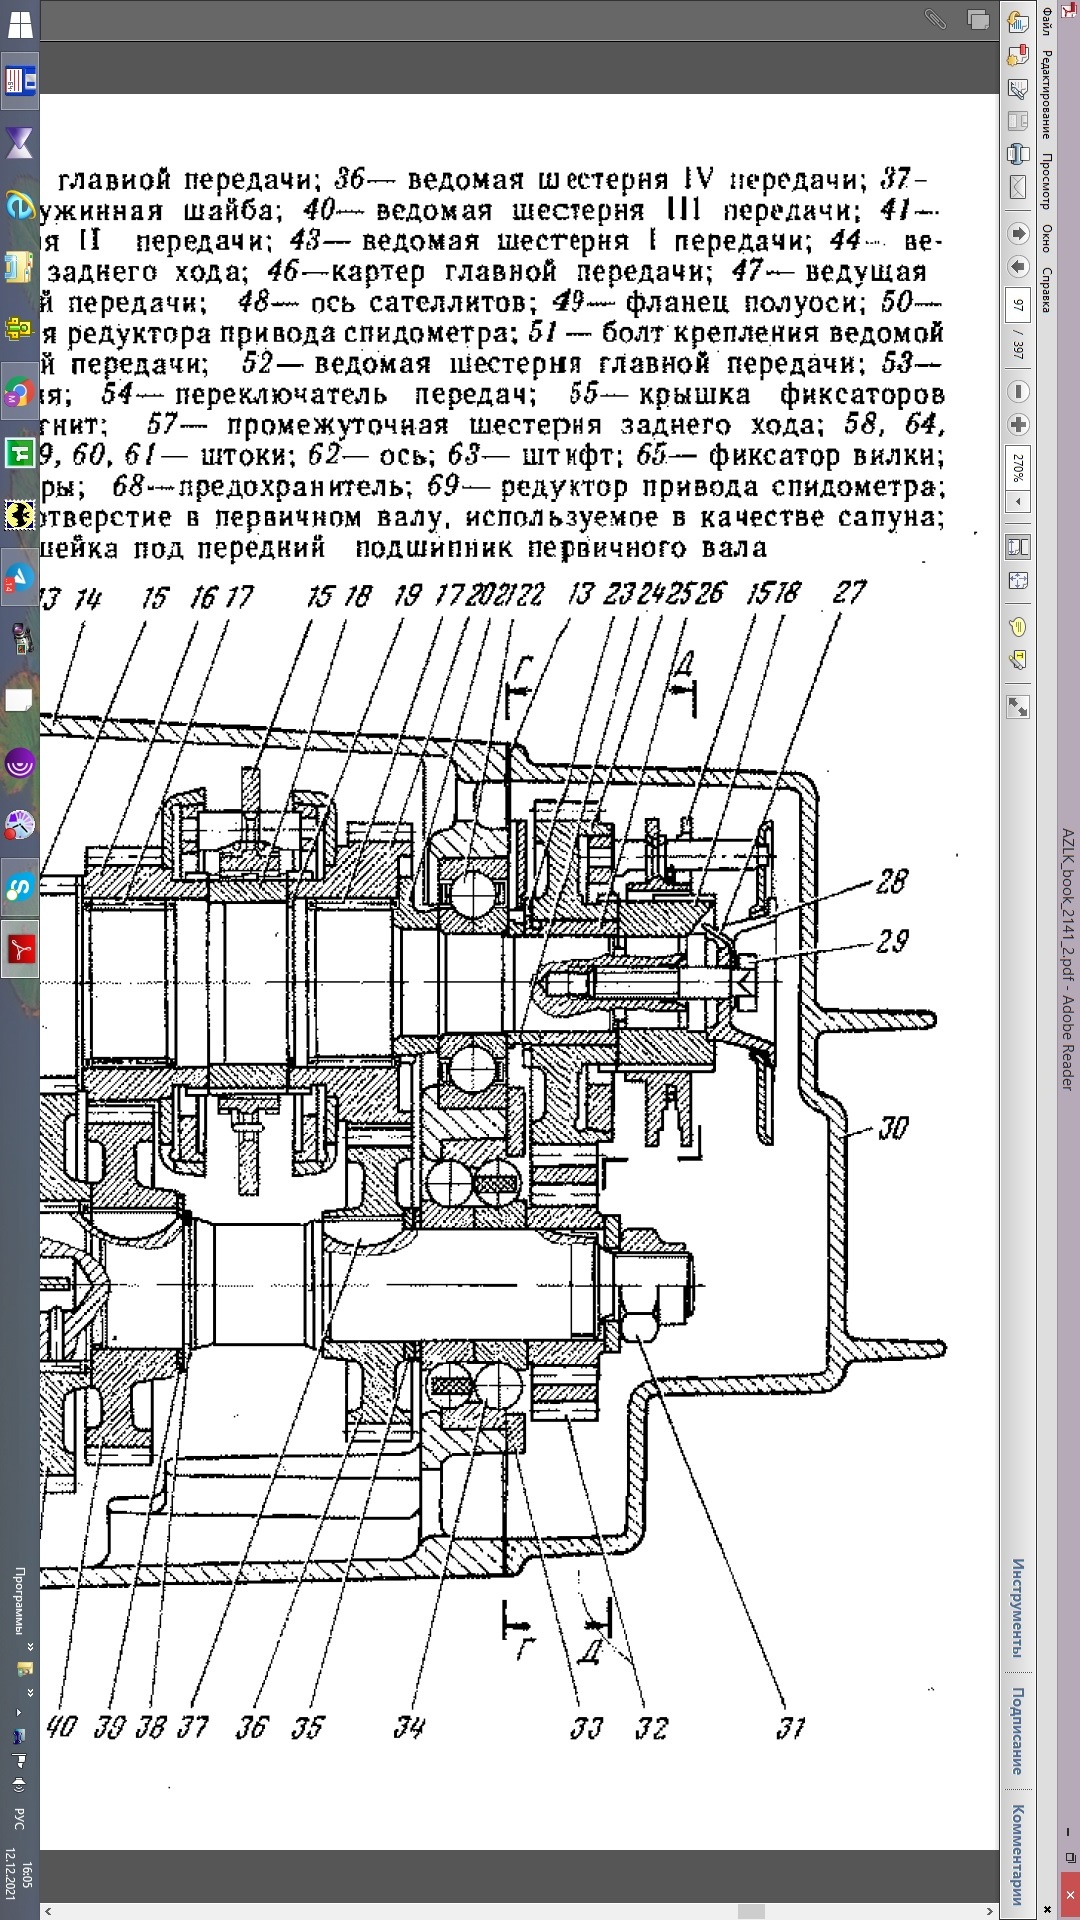Open the Файл menu

[x=1046, y=19]
